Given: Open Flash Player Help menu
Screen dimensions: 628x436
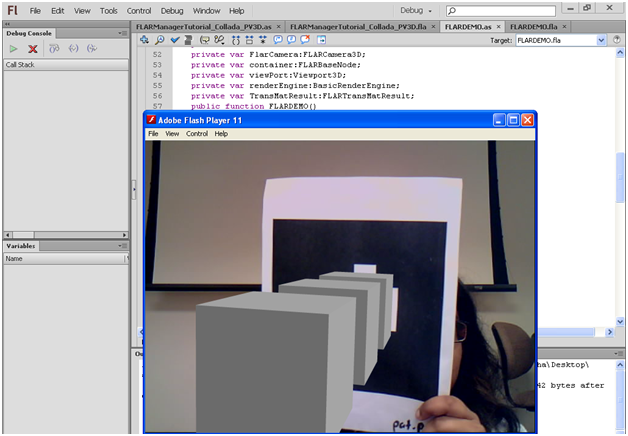Looking at the screenshot, I should (221, 134).
